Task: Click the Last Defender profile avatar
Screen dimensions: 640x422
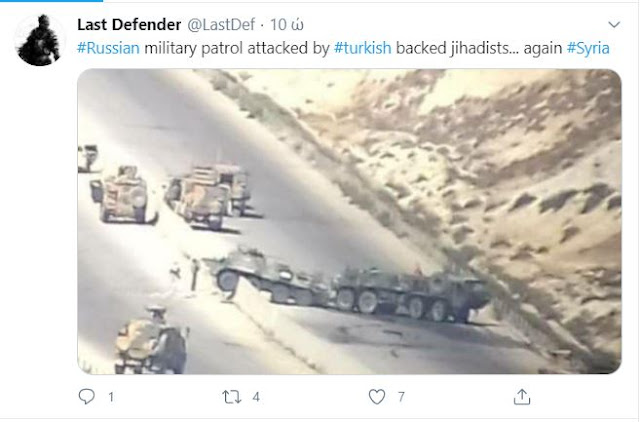Action: 40,40
